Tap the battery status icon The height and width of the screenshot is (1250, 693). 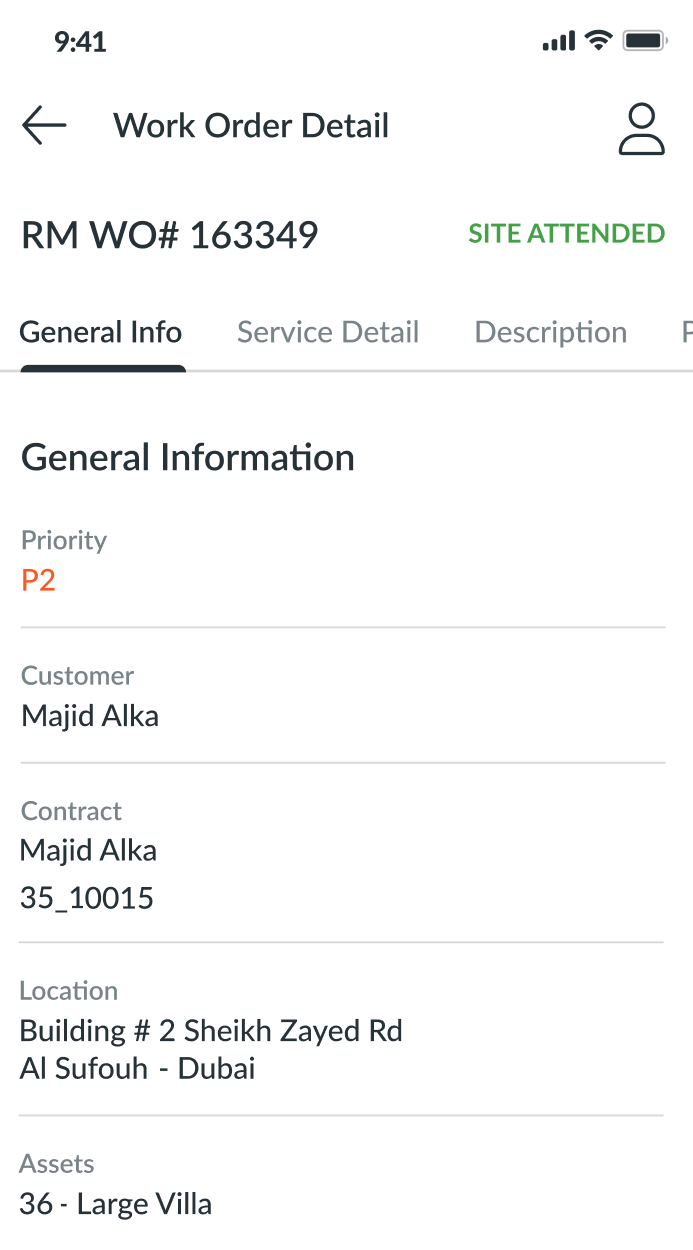[645, 41]
